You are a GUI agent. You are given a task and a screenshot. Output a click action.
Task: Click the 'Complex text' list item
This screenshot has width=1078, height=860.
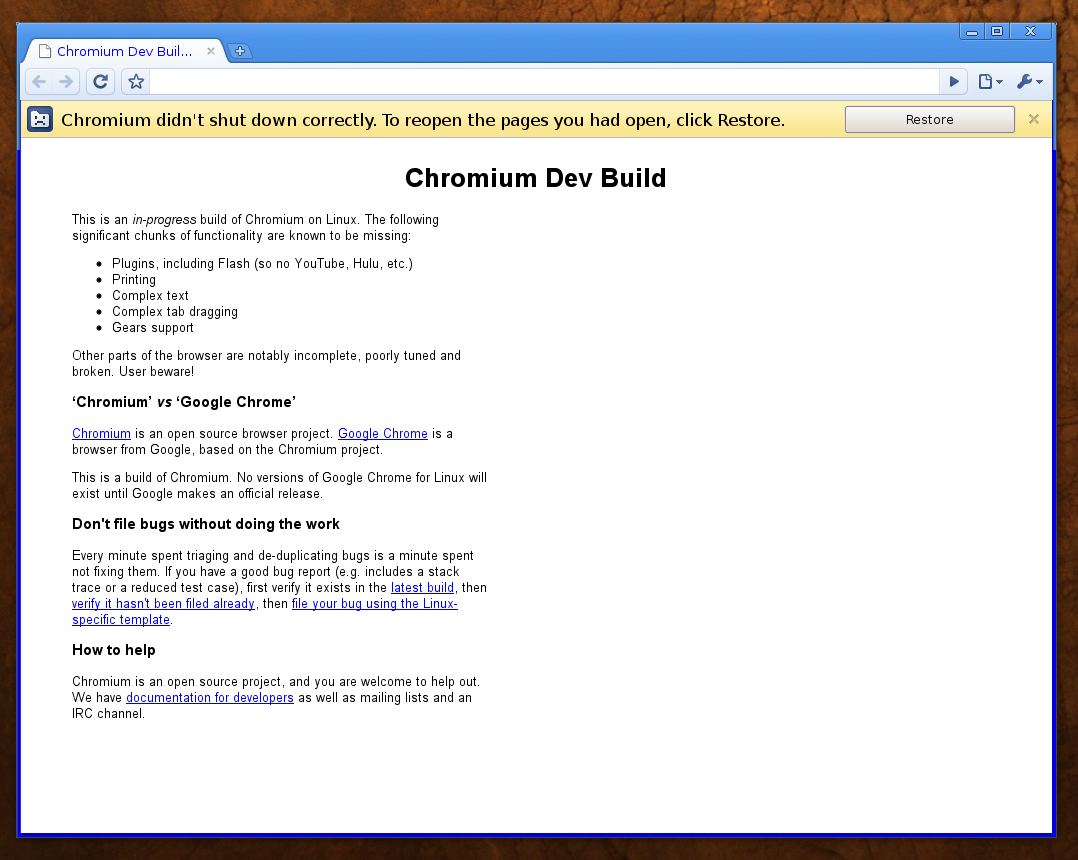(150, 296)
